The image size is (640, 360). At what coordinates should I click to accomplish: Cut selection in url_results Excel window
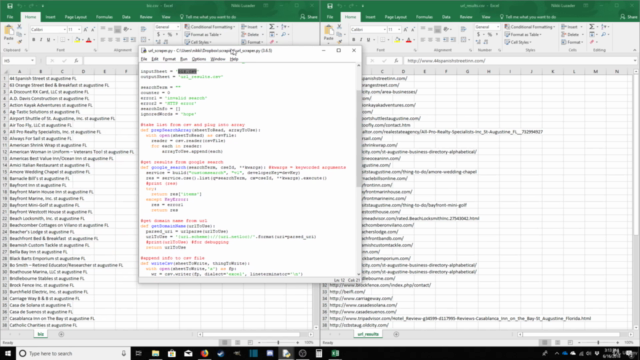(x=339, y=27)
